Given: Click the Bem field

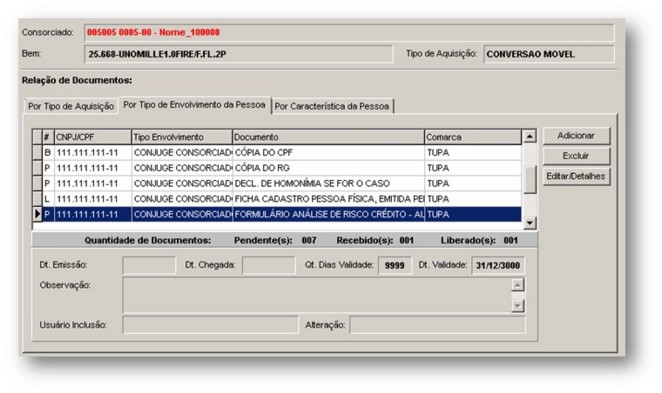Looking at the screenshot, I should [x=239, y=54].
